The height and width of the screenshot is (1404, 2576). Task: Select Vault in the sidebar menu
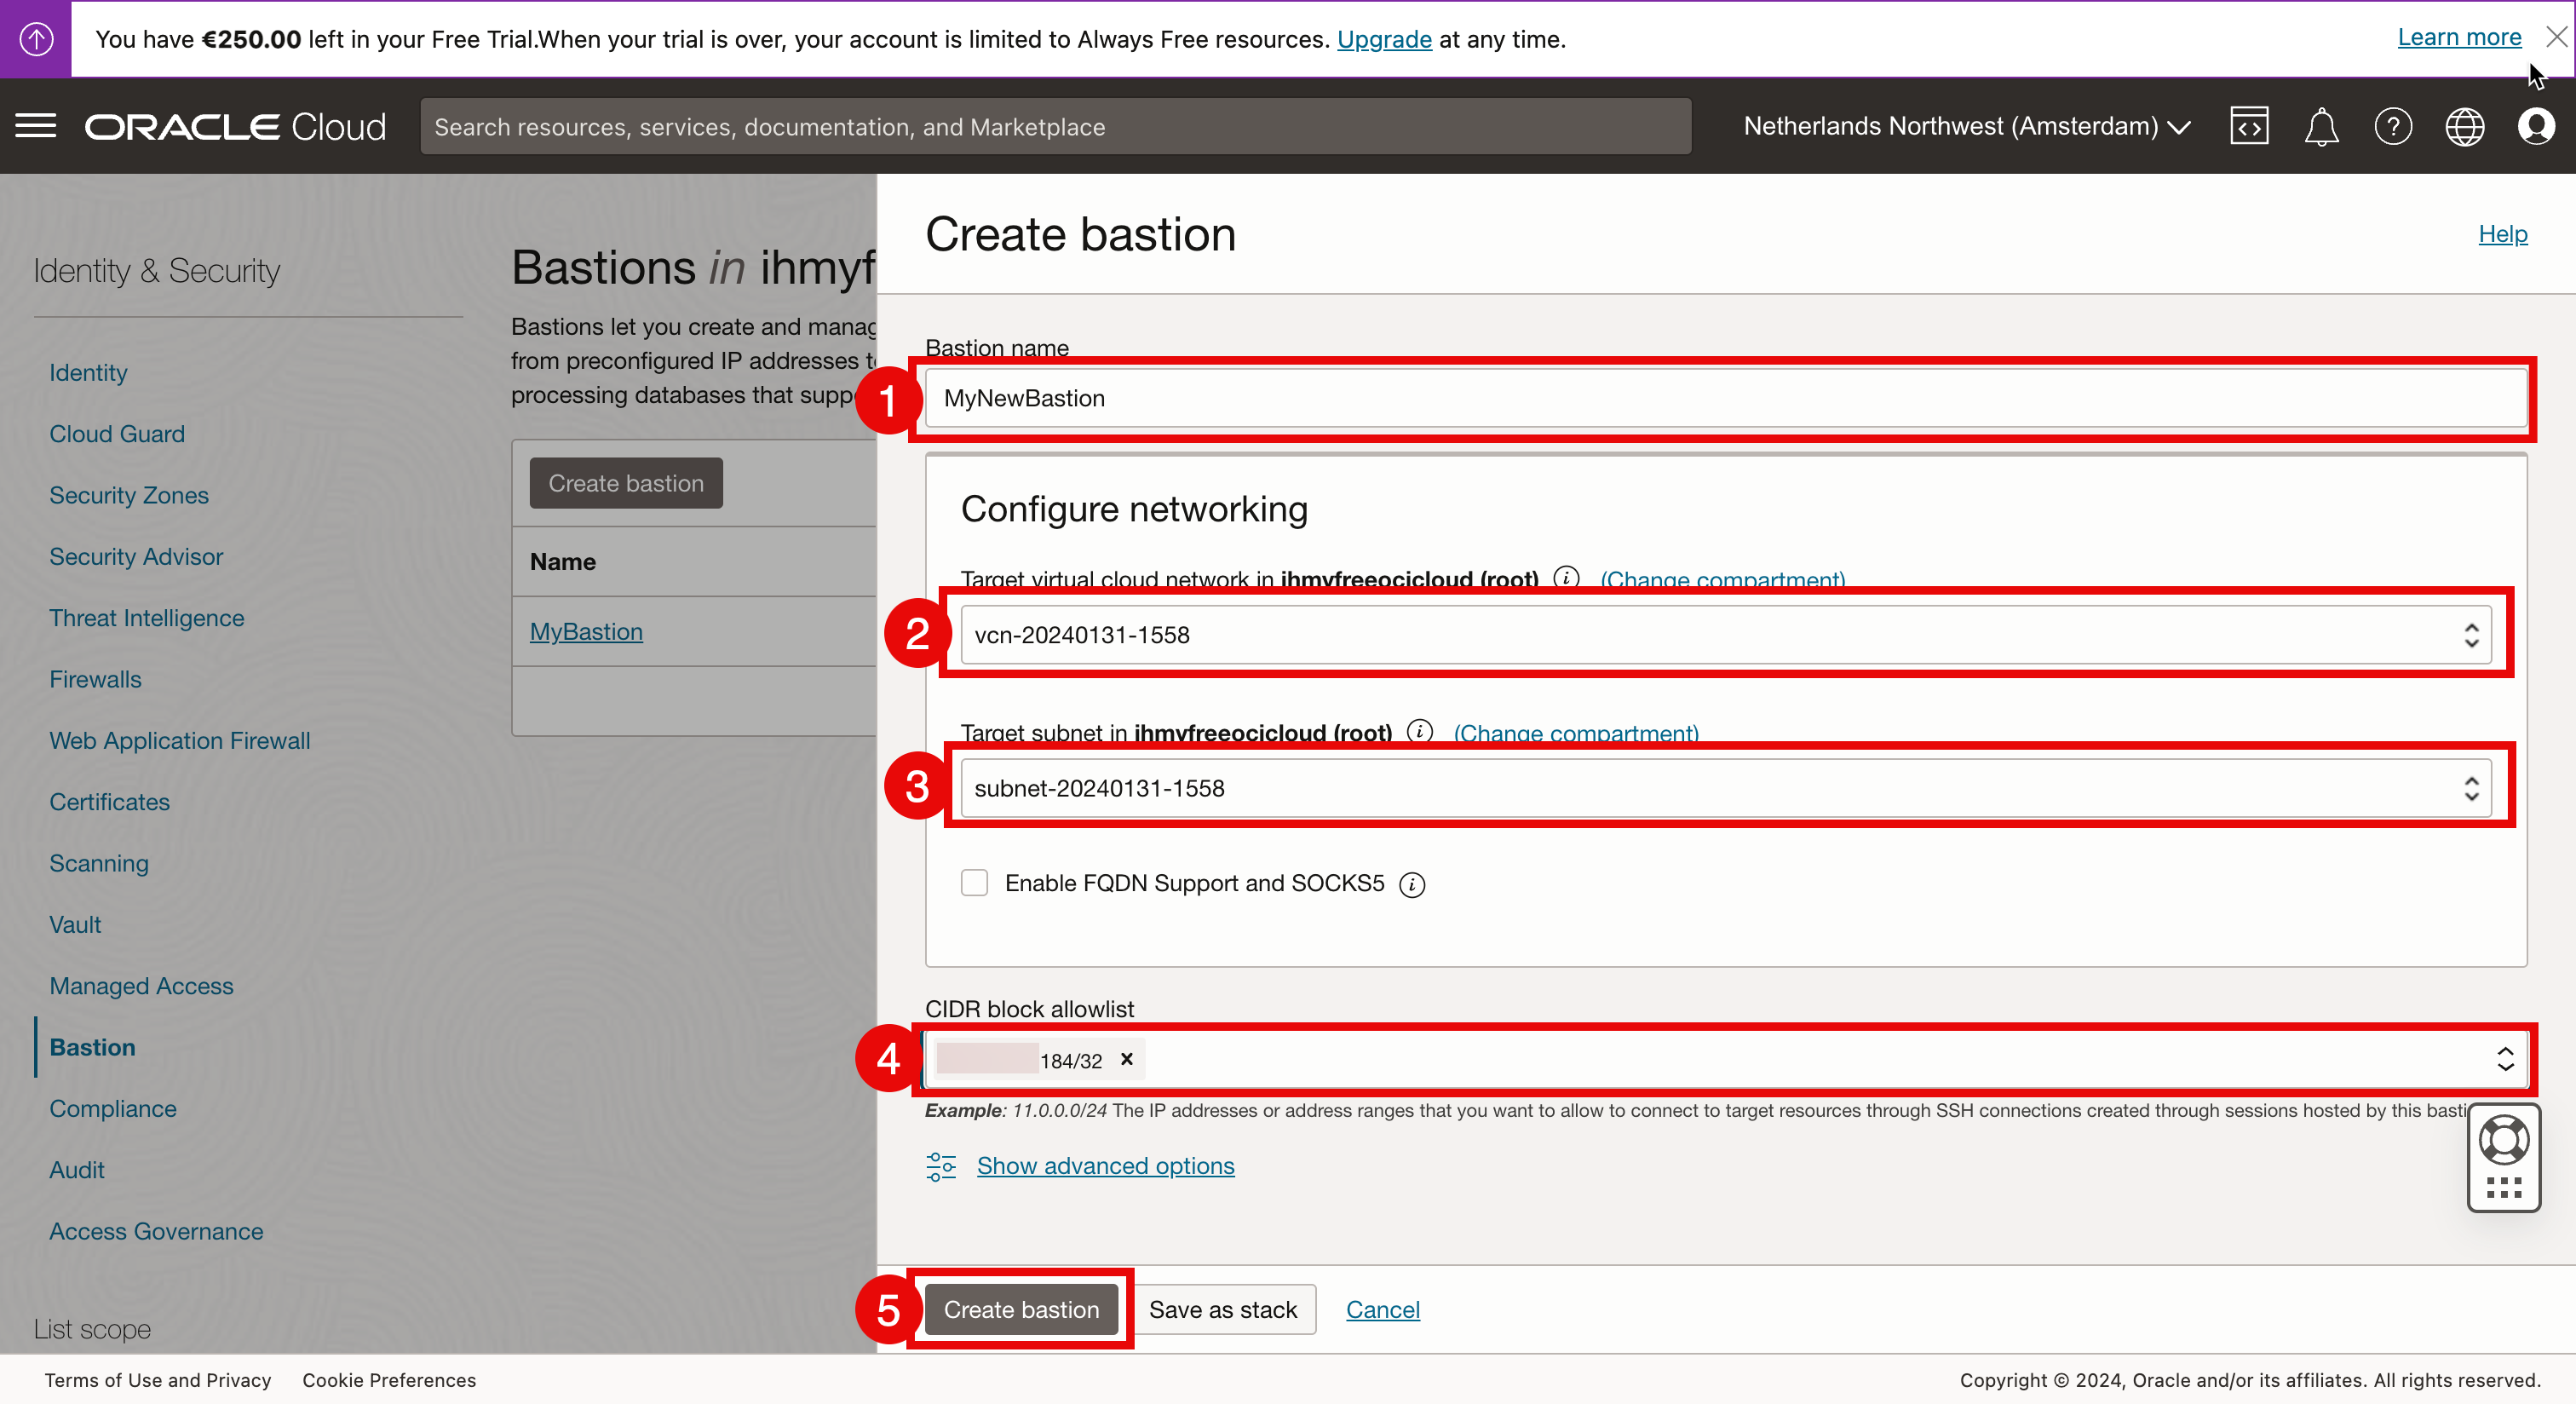(x=75, y=924)
